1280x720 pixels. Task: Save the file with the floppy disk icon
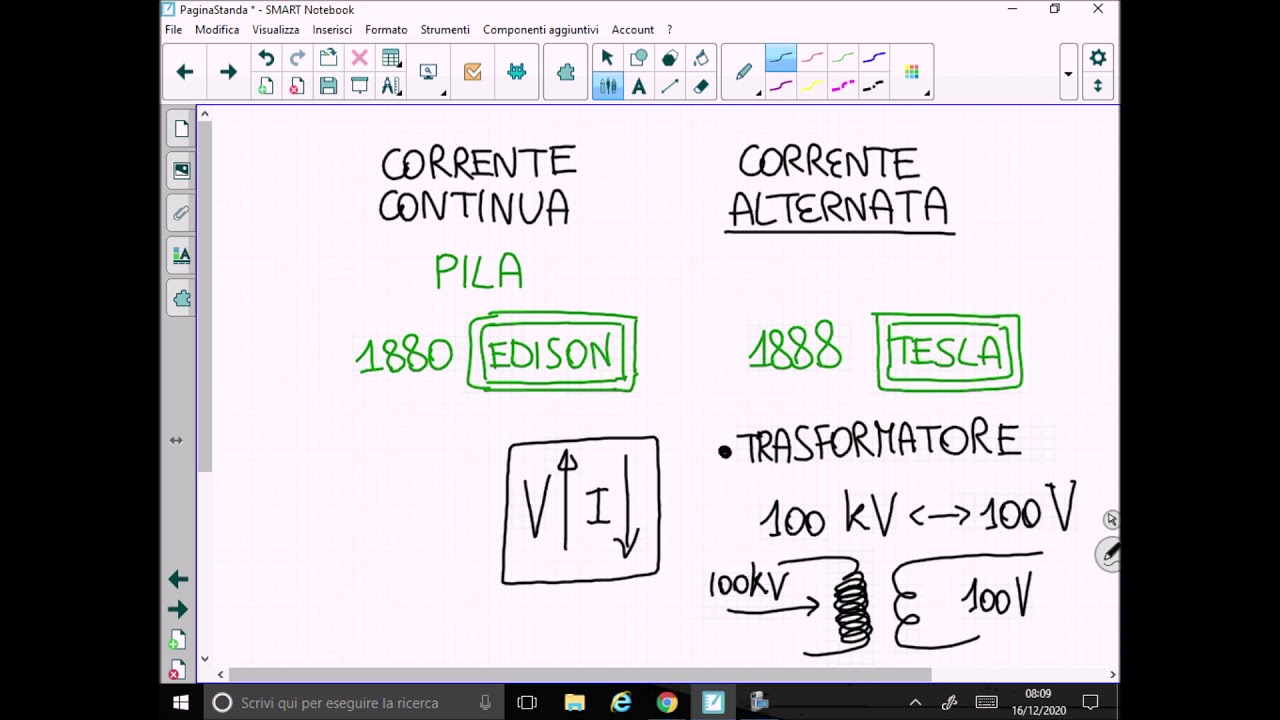(328, 87)
